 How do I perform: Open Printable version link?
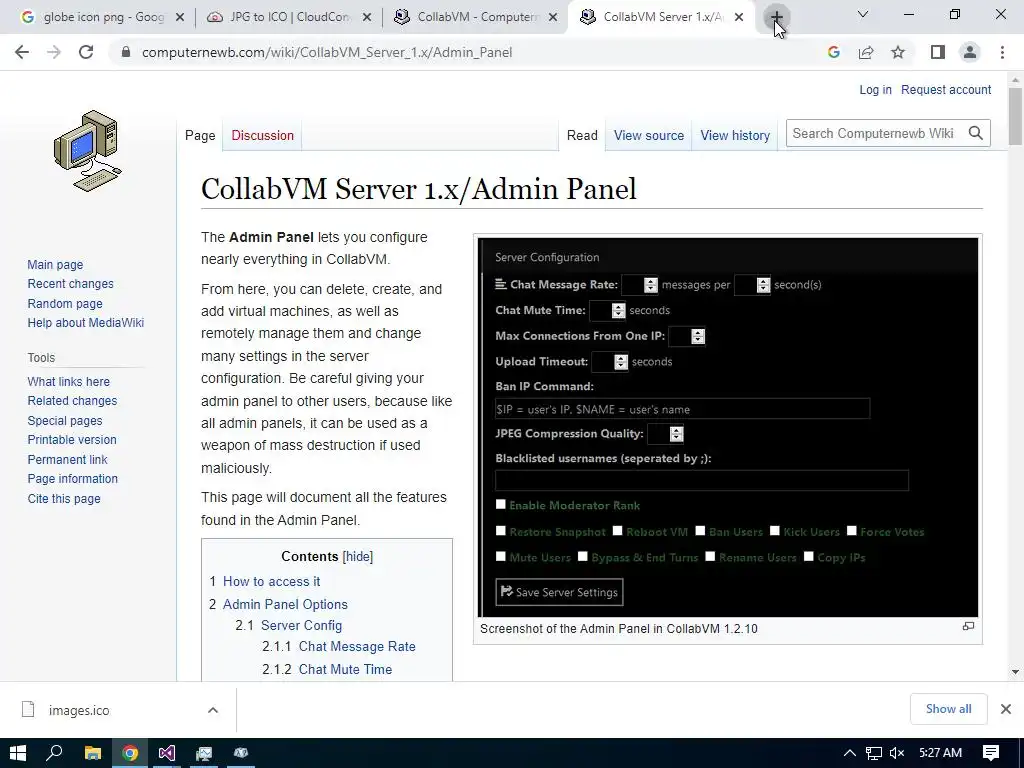coord(72,440)
